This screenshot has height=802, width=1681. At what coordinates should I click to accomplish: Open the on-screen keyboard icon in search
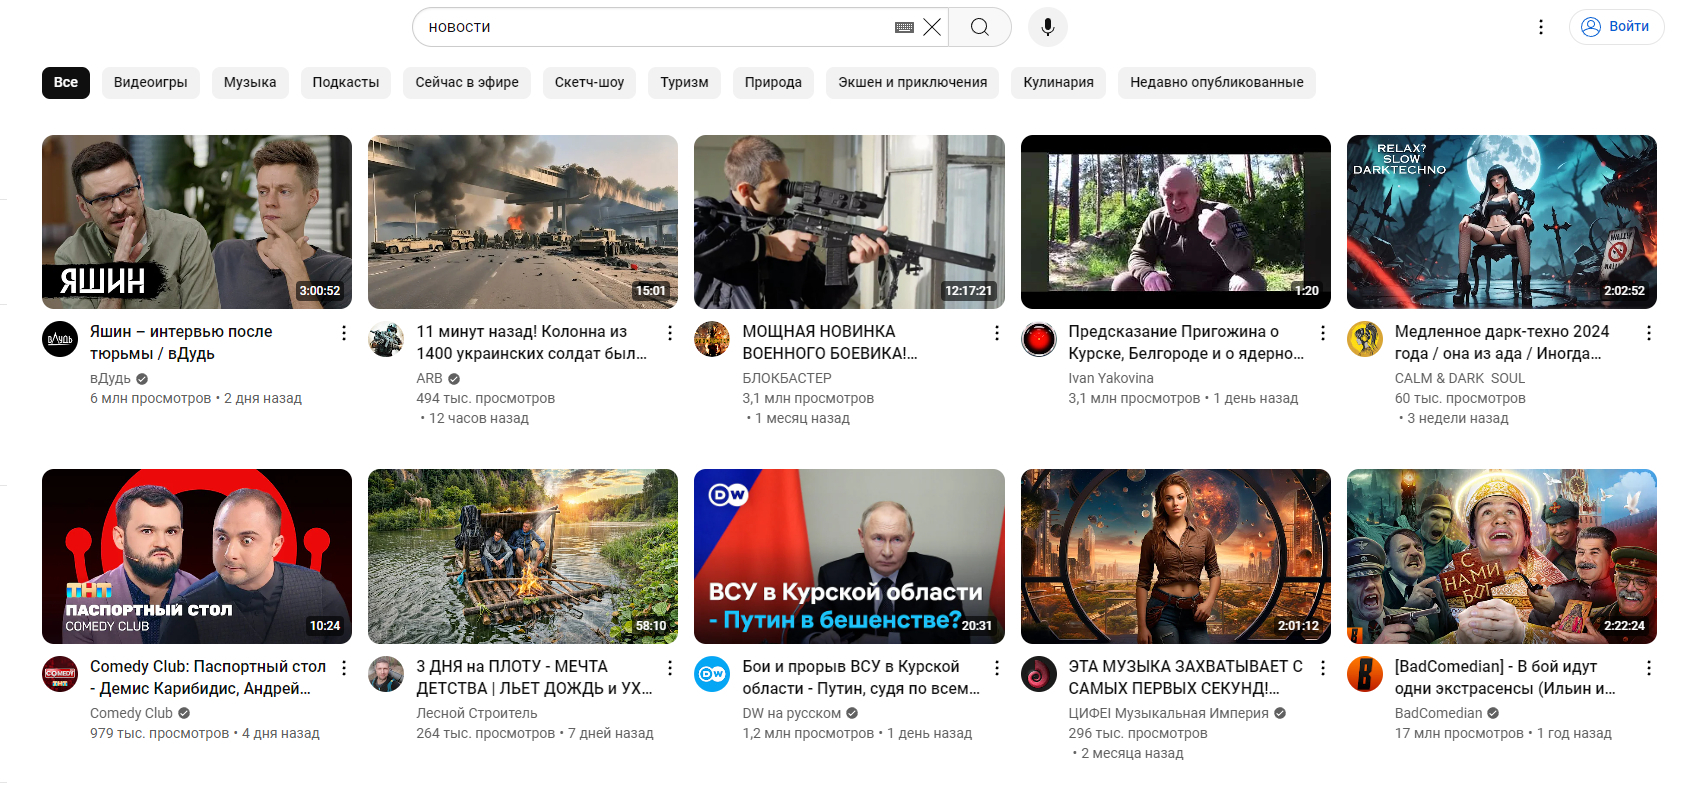pyautogui.click(x=904, y=27)
